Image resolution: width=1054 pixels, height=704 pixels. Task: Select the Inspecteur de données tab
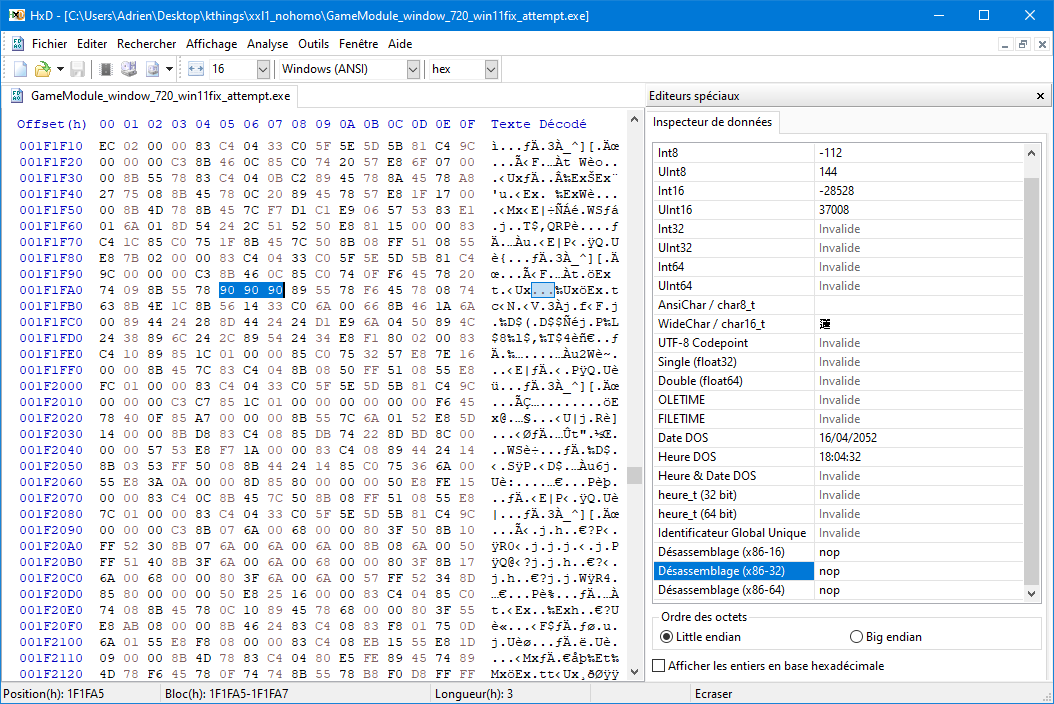(713, 122)
